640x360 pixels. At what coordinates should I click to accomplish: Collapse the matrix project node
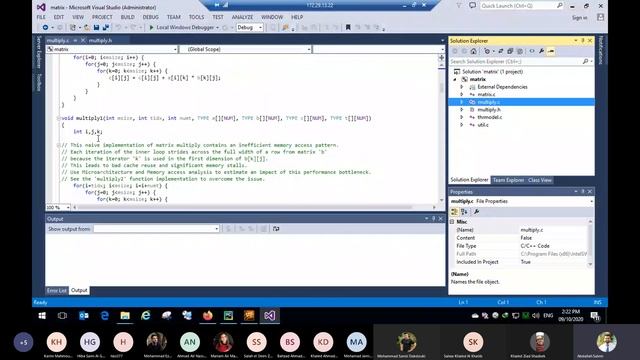click(456, 80)
